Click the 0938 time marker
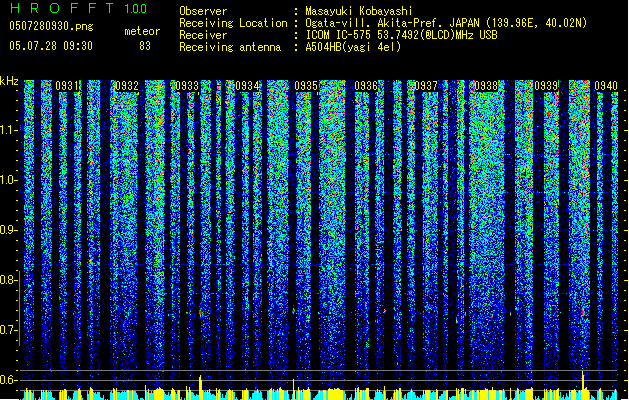Screen dimensions: 629x400 [x=486, y=86]
